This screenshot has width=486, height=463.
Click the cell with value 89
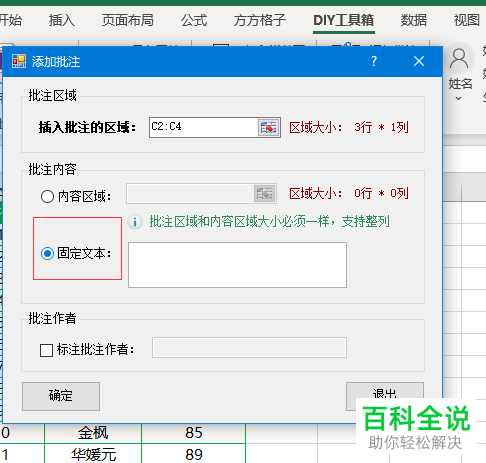[194, 454]
